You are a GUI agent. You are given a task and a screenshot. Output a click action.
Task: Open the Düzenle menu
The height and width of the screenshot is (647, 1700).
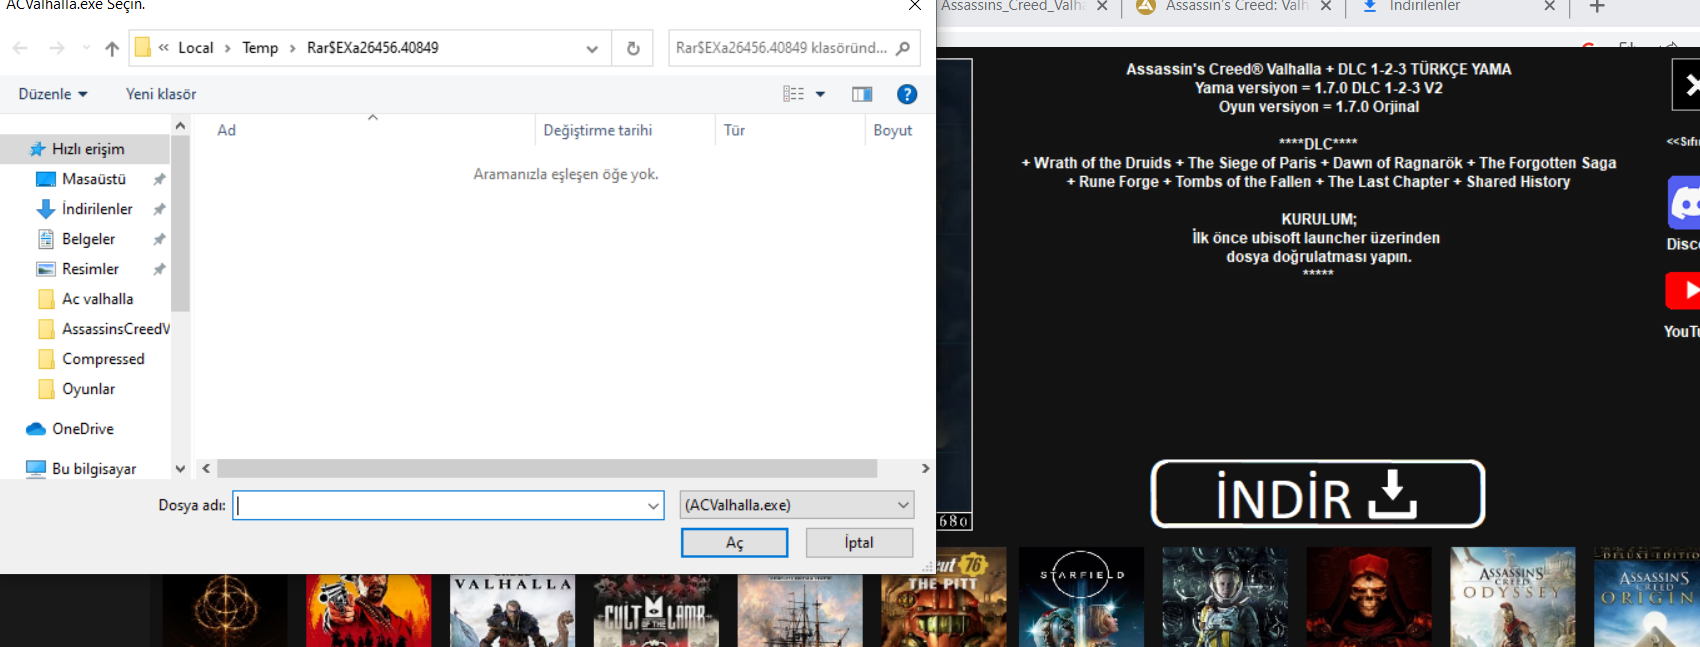click(53, 94)
